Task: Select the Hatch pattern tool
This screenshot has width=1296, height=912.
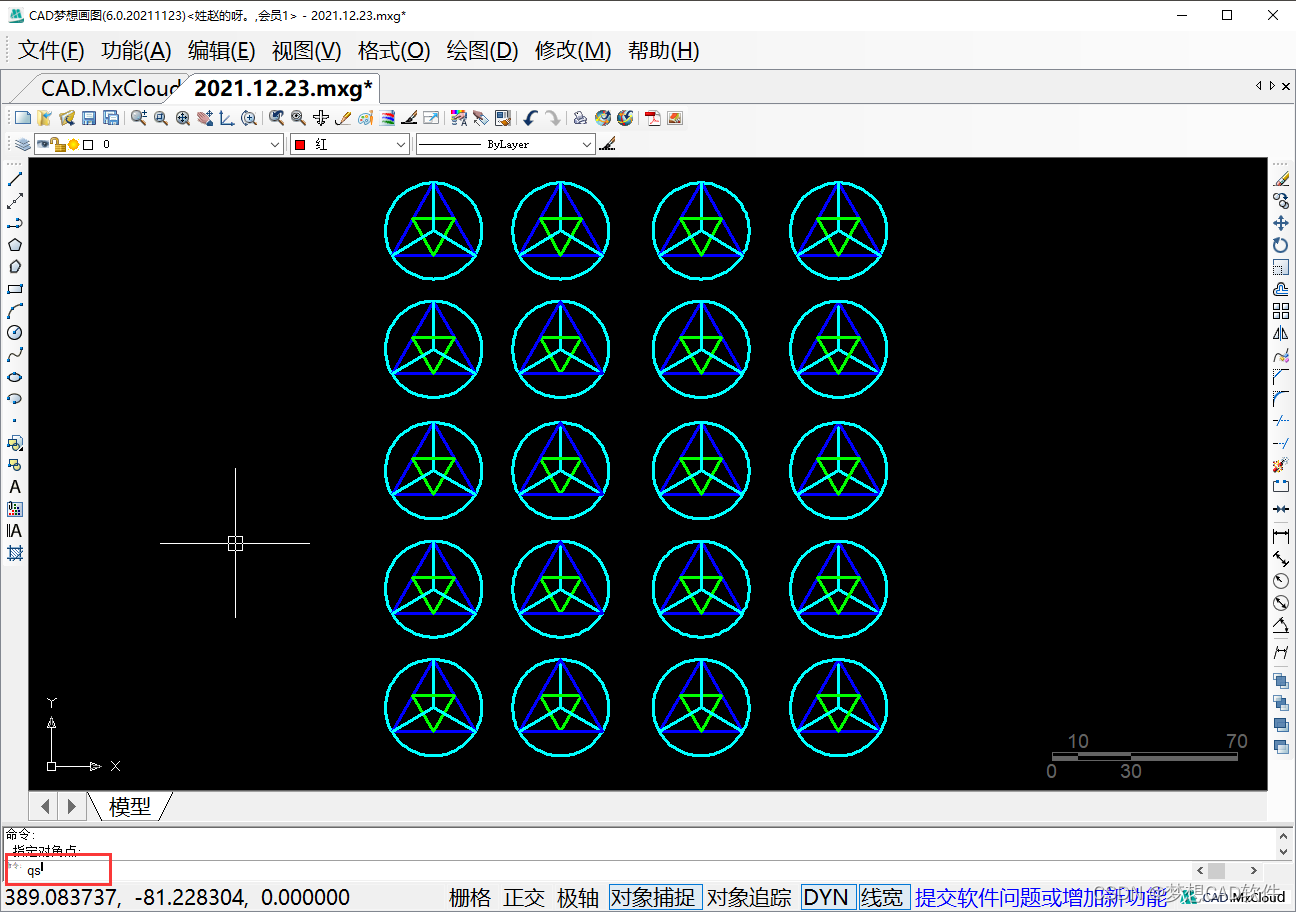Action: click(x=15, y=553)
